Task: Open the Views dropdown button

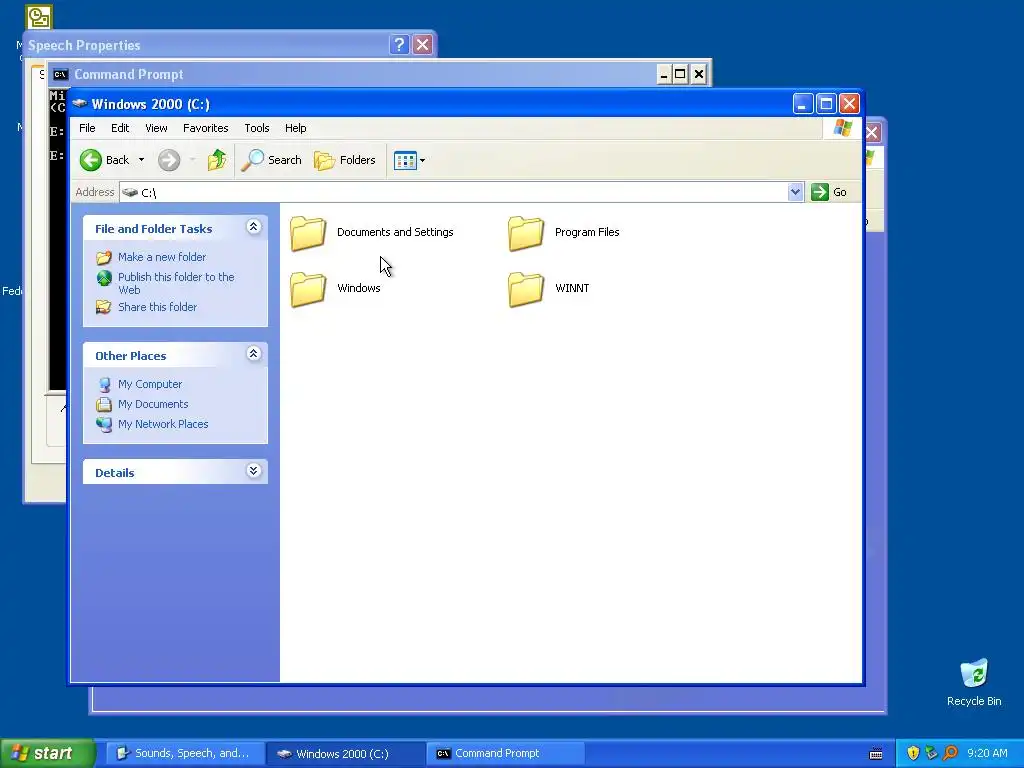Action: click(x=409, y=160)
